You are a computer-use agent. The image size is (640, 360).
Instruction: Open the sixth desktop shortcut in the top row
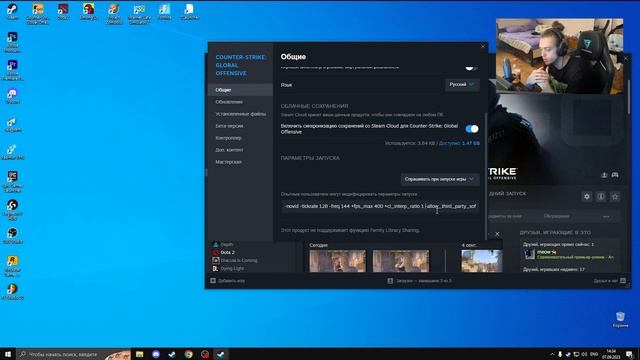139,13
